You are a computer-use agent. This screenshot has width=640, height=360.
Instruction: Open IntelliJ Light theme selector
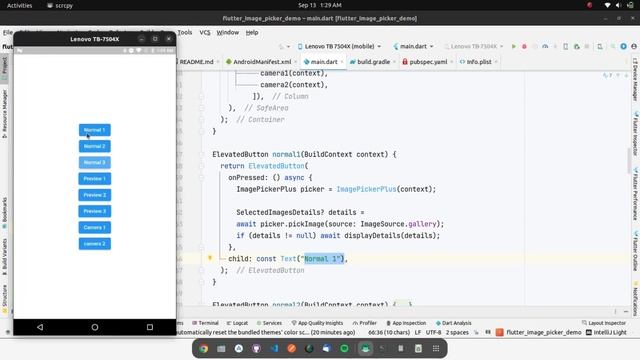[606, 333]
